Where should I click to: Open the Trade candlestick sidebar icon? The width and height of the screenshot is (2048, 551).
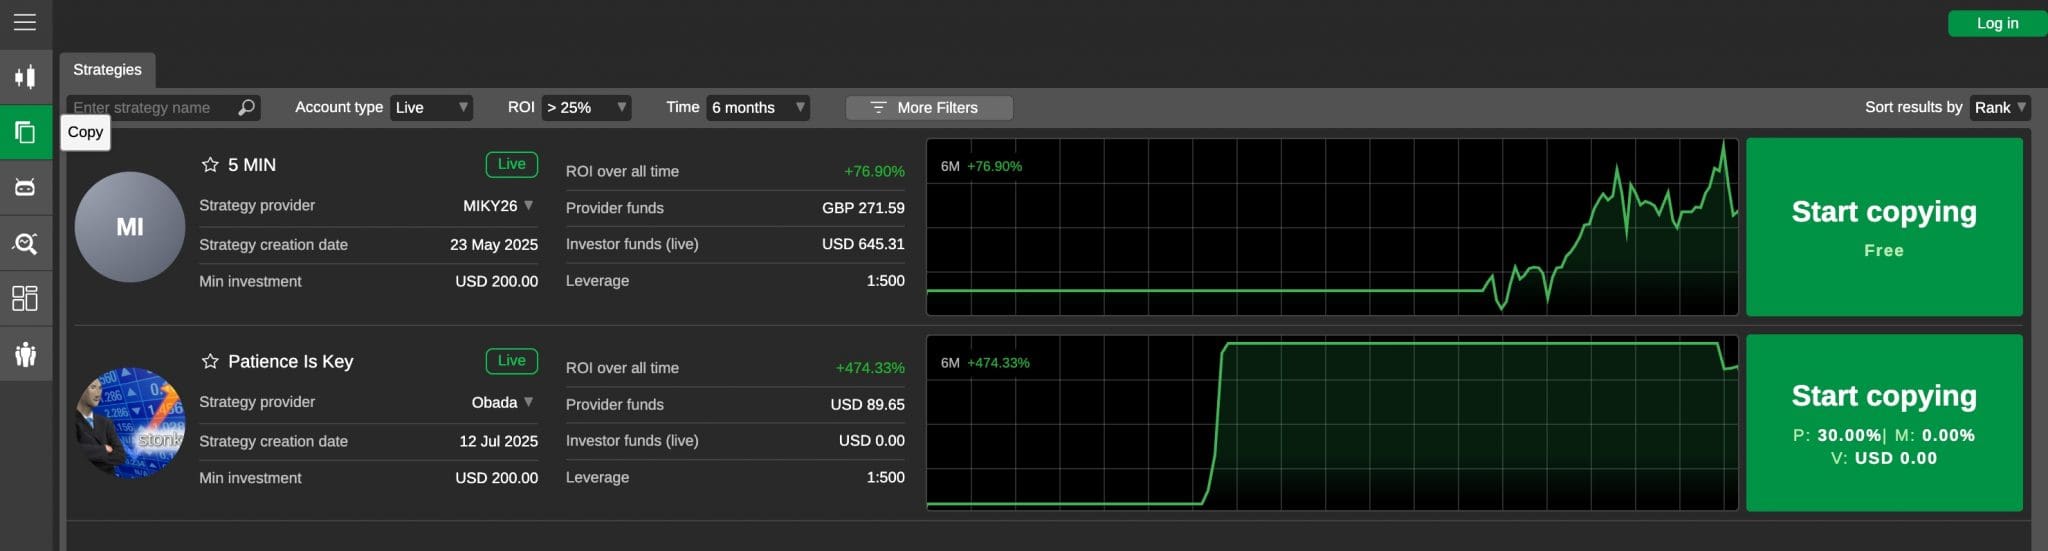tap(25, 77)
